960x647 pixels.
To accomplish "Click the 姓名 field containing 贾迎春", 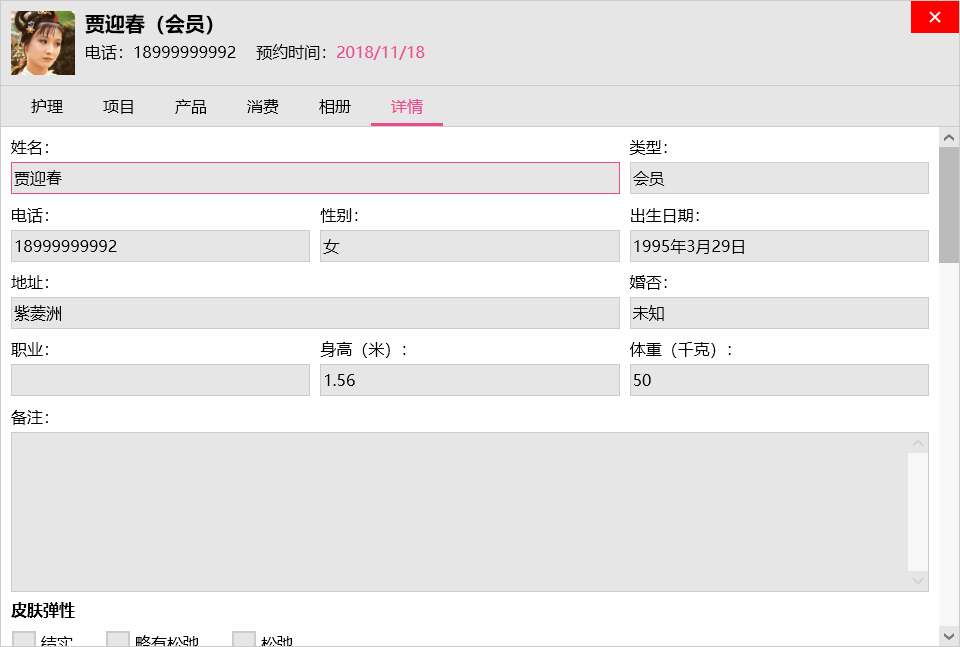I will click(x=315, y=178).
